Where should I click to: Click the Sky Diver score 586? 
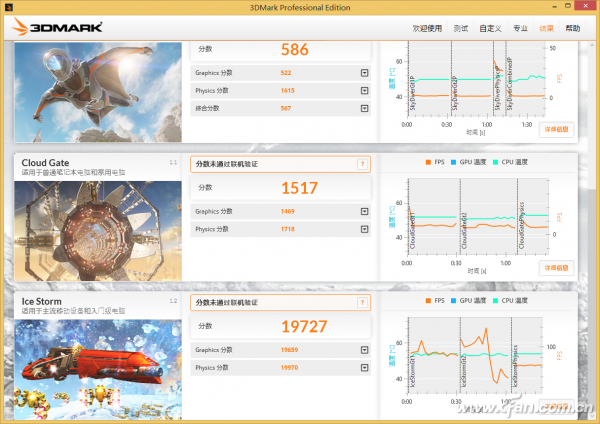pyautogui.click(x=295, y=49)
